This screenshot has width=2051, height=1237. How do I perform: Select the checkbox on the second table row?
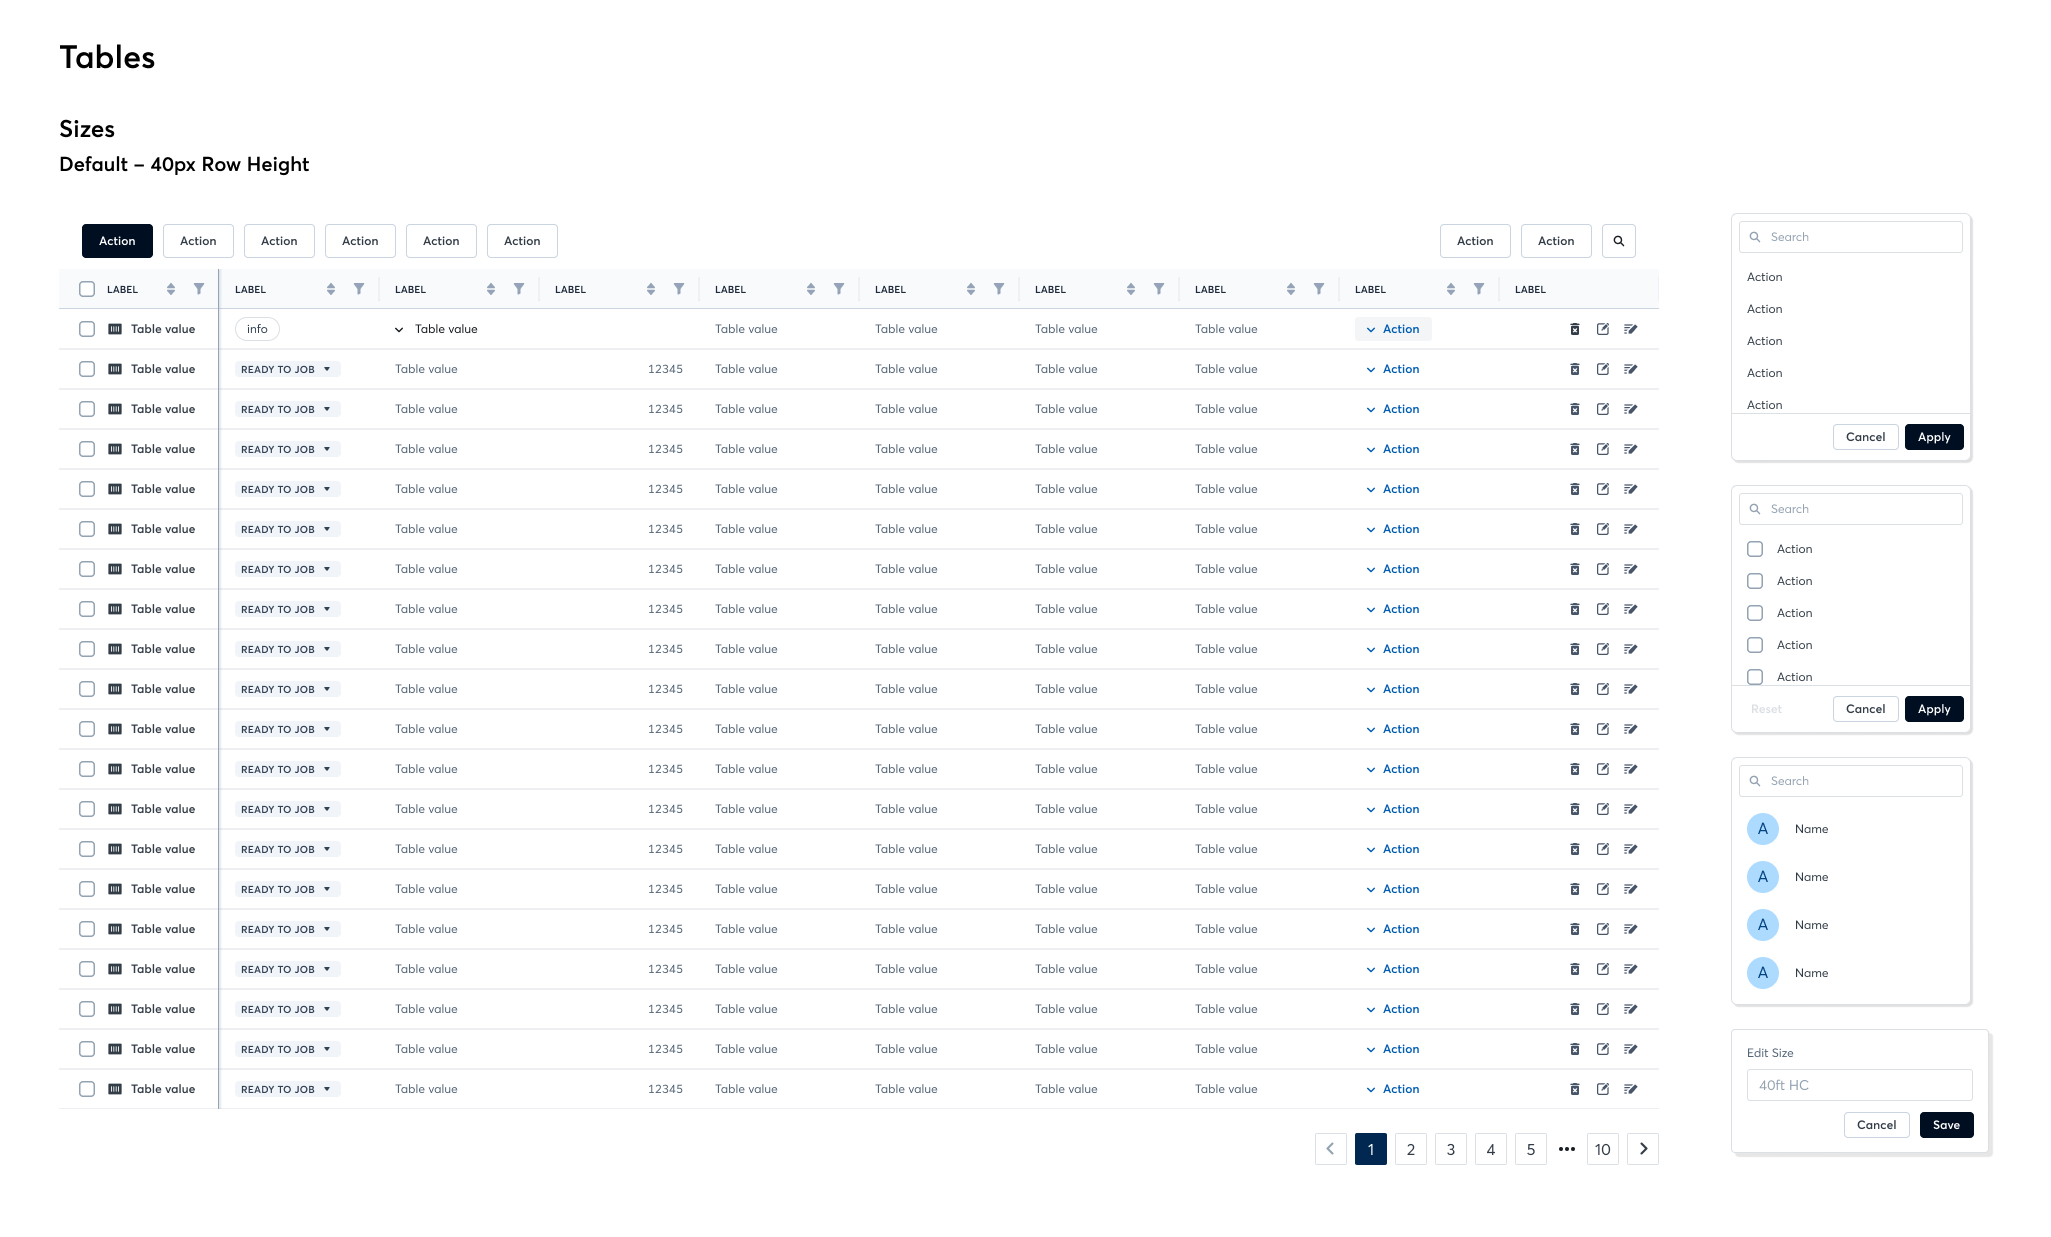87,368
